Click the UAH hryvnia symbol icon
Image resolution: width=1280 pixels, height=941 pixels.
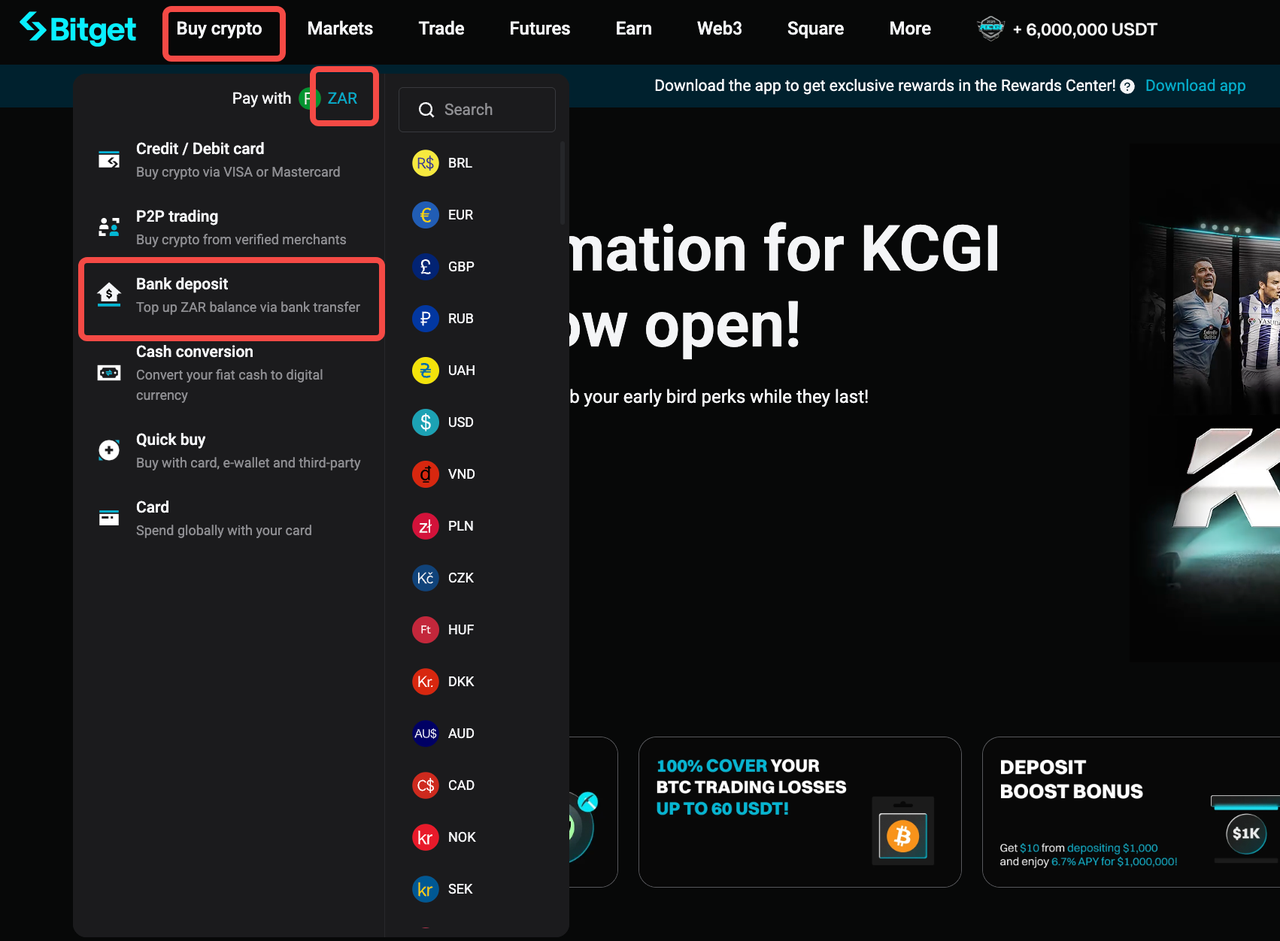point(425,370)
